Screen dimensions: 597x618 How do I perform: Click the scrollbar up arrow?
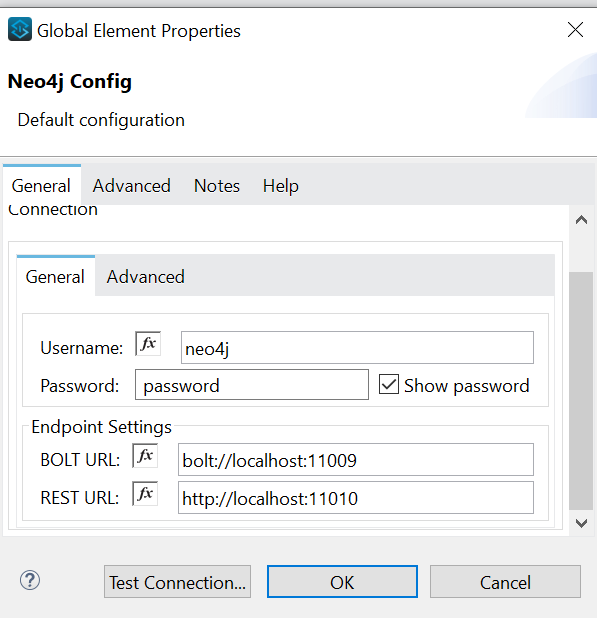coord(581,220)
